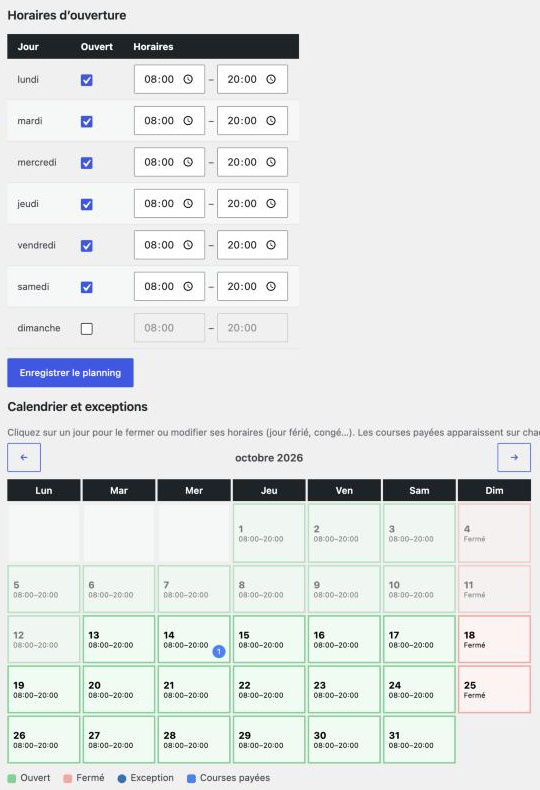Click the Calendrier et exceptions heading

[x=78, y=407]
